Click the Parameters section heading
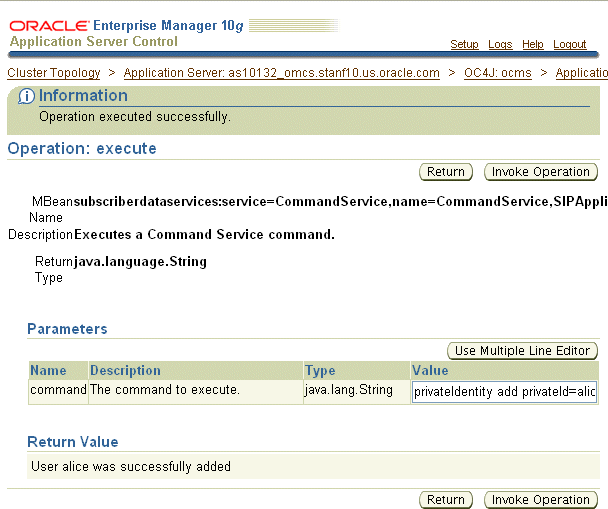The height and width of the screenshot is (509, 608). [x=67, y=329]
